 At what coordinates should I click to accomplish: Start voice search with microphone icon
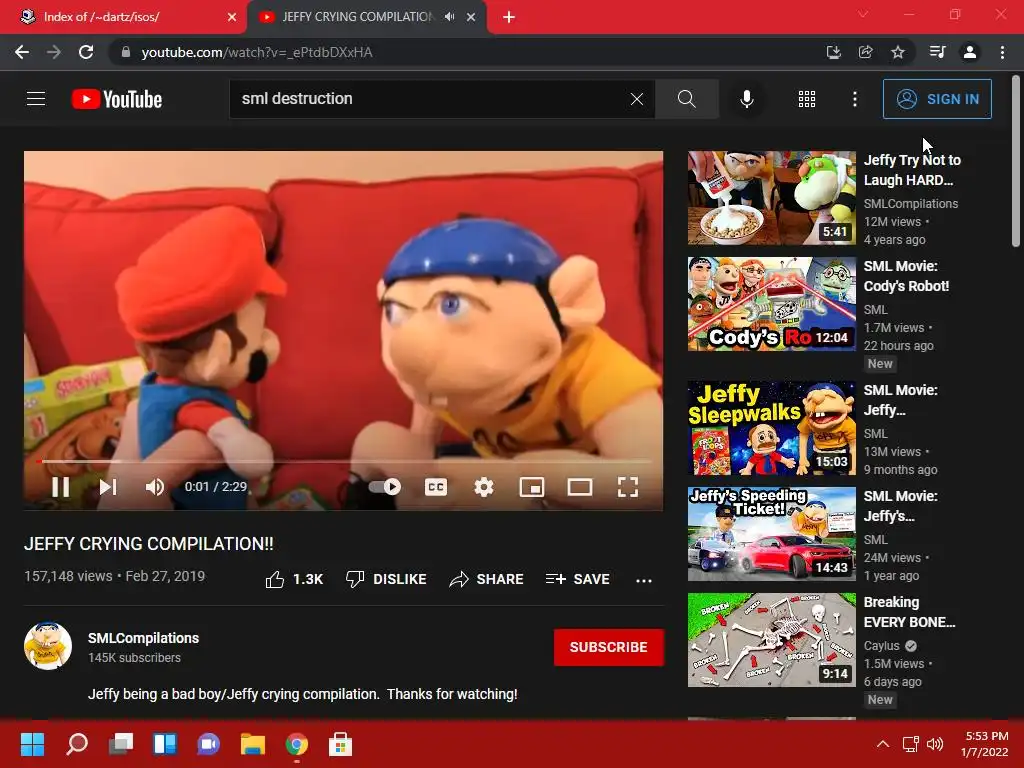coord(746,99)
